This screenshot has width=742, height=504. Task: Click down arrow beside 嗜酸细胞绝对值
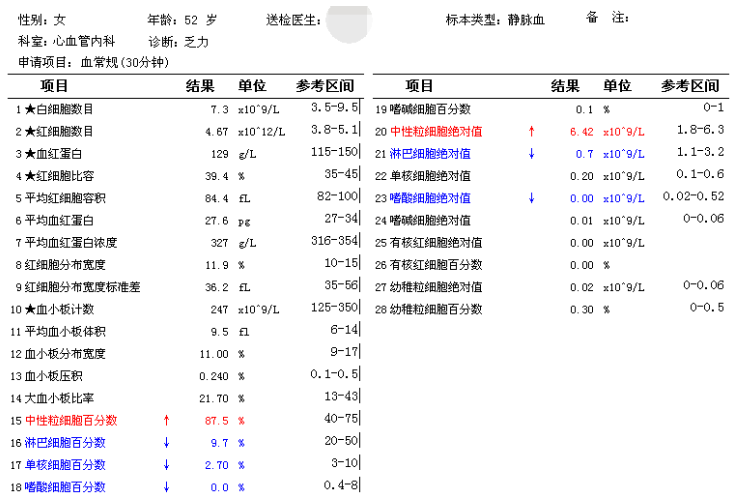(531, 197)
